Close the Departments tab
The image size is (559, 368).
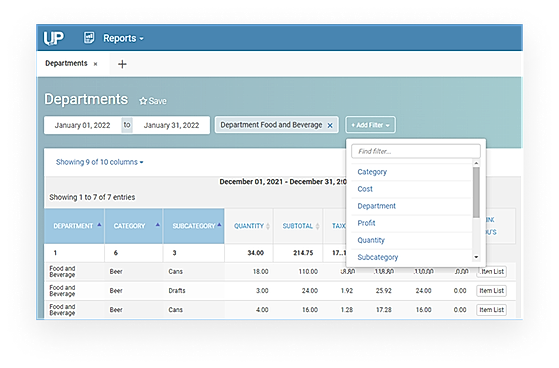point(96,64)
